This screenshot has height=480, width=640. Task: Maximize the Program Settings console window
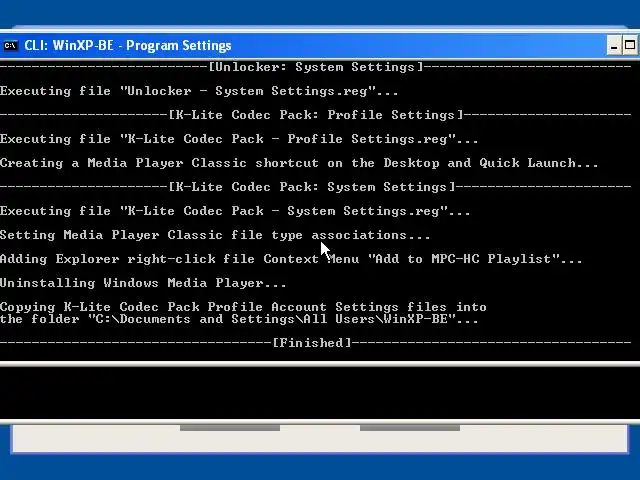[x=630, y=45]
